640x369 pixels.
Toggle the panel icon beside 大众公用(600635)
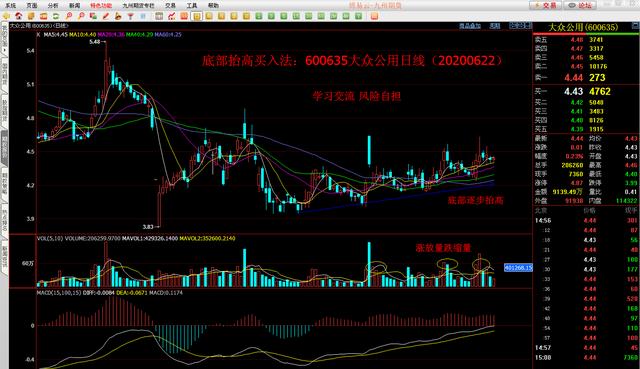(635, 26)
